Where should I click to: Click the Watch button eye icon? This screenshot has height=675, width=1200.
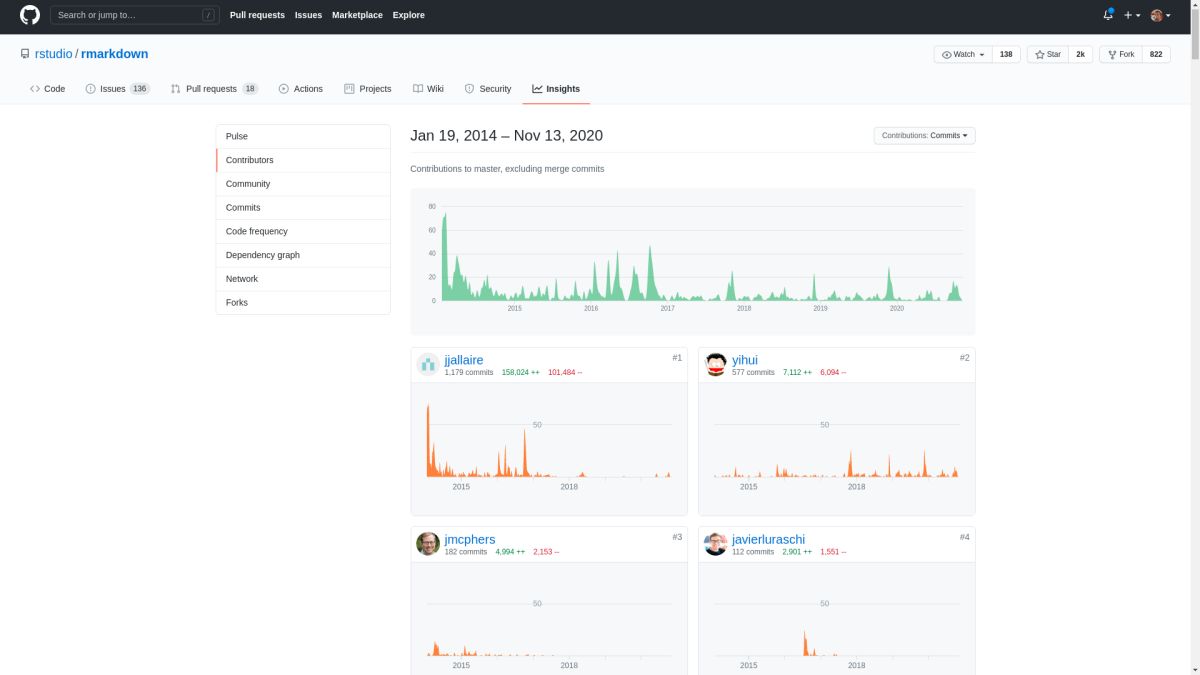coord(947,55)
